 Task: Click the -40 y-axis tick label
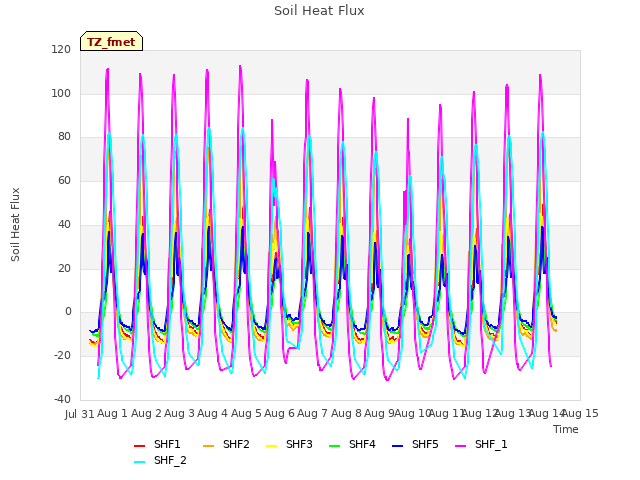[62, 399]
